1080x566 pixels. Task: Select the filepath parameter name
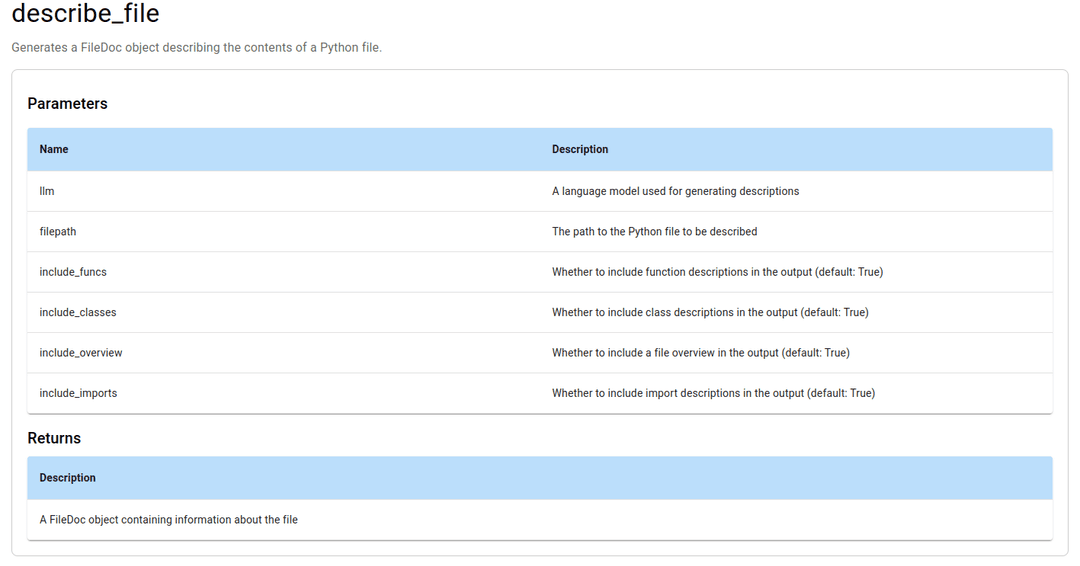58,231
